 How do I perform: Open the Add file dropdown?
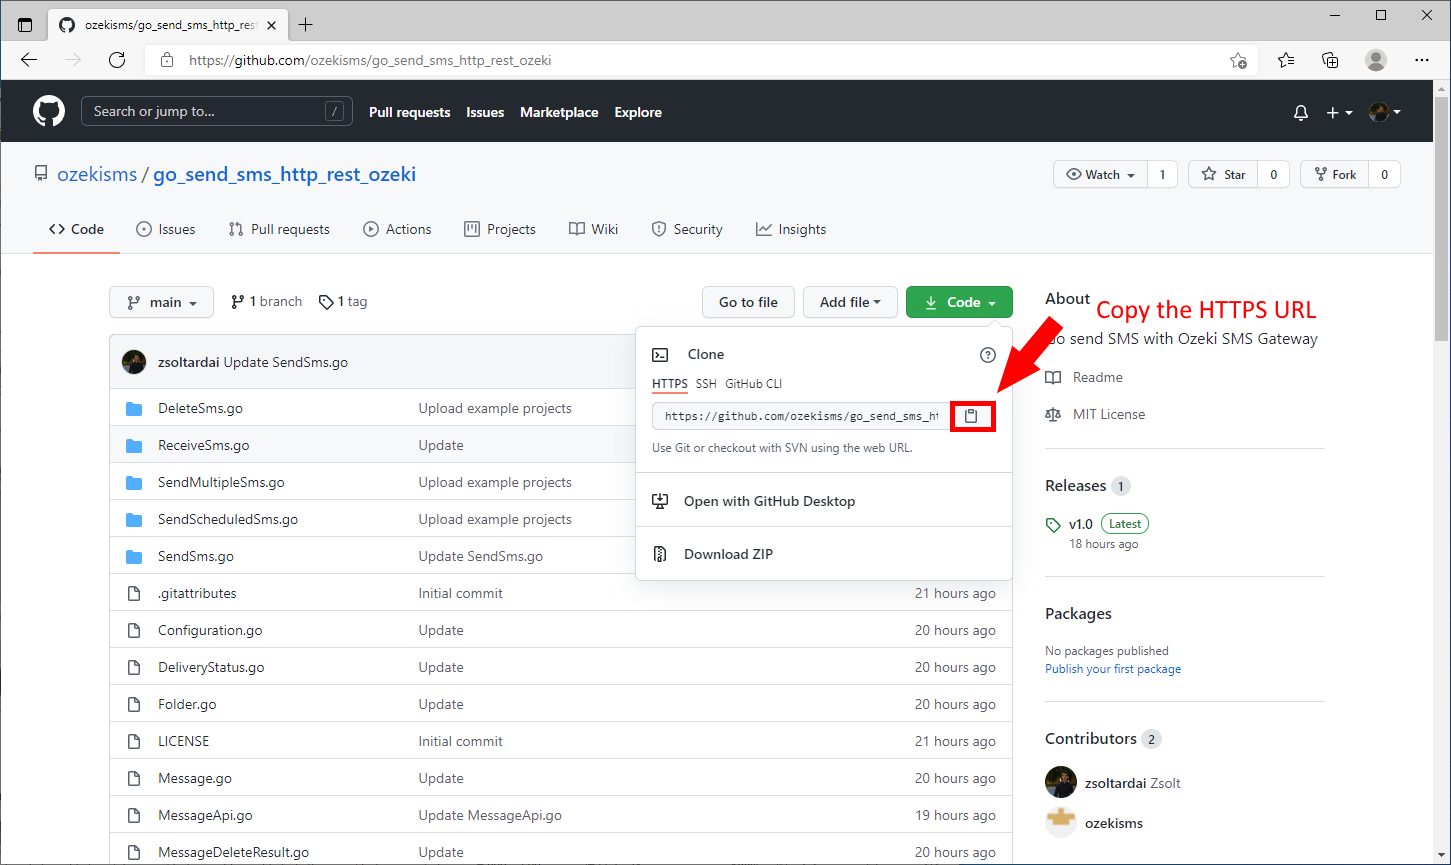coord(850,301)
